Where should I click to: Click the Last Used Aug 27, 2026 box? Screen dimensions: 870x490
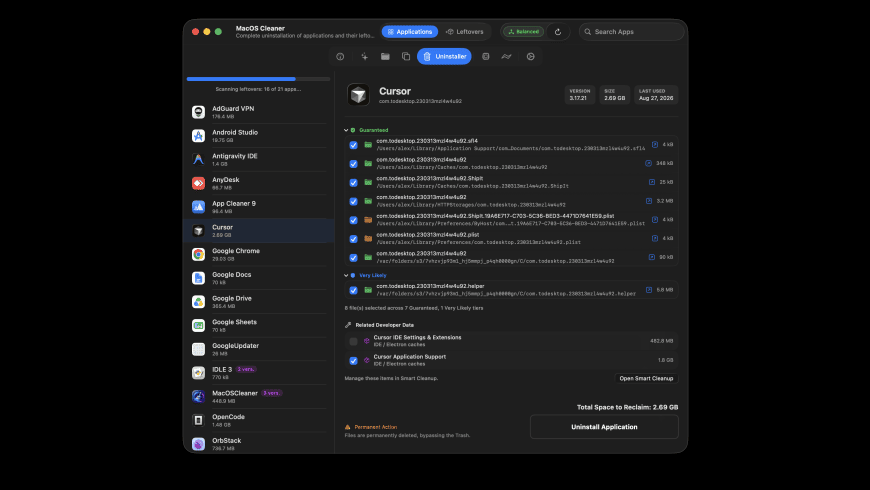pos(656,94)
